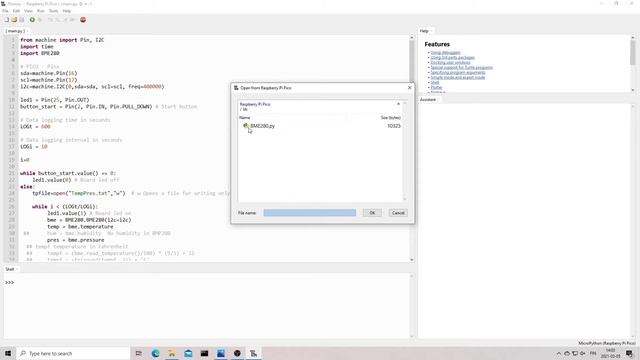Image resolution: width=640 pixels, height=360 pixels.
Task: Open Mail app from the taskbar
Action: click(188, 353)
